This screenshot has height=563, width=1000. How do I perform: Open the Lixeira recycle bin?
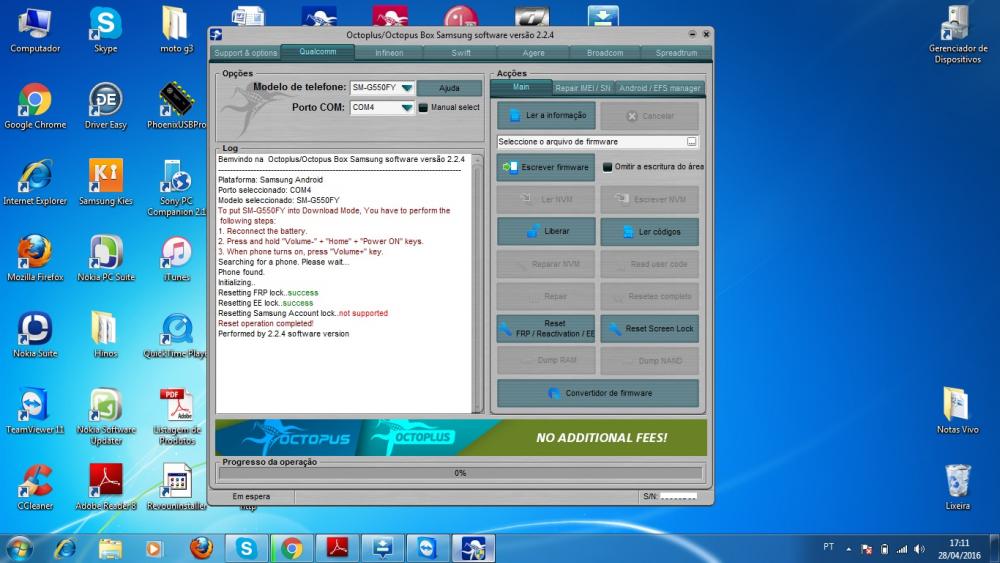click(957, 488)
